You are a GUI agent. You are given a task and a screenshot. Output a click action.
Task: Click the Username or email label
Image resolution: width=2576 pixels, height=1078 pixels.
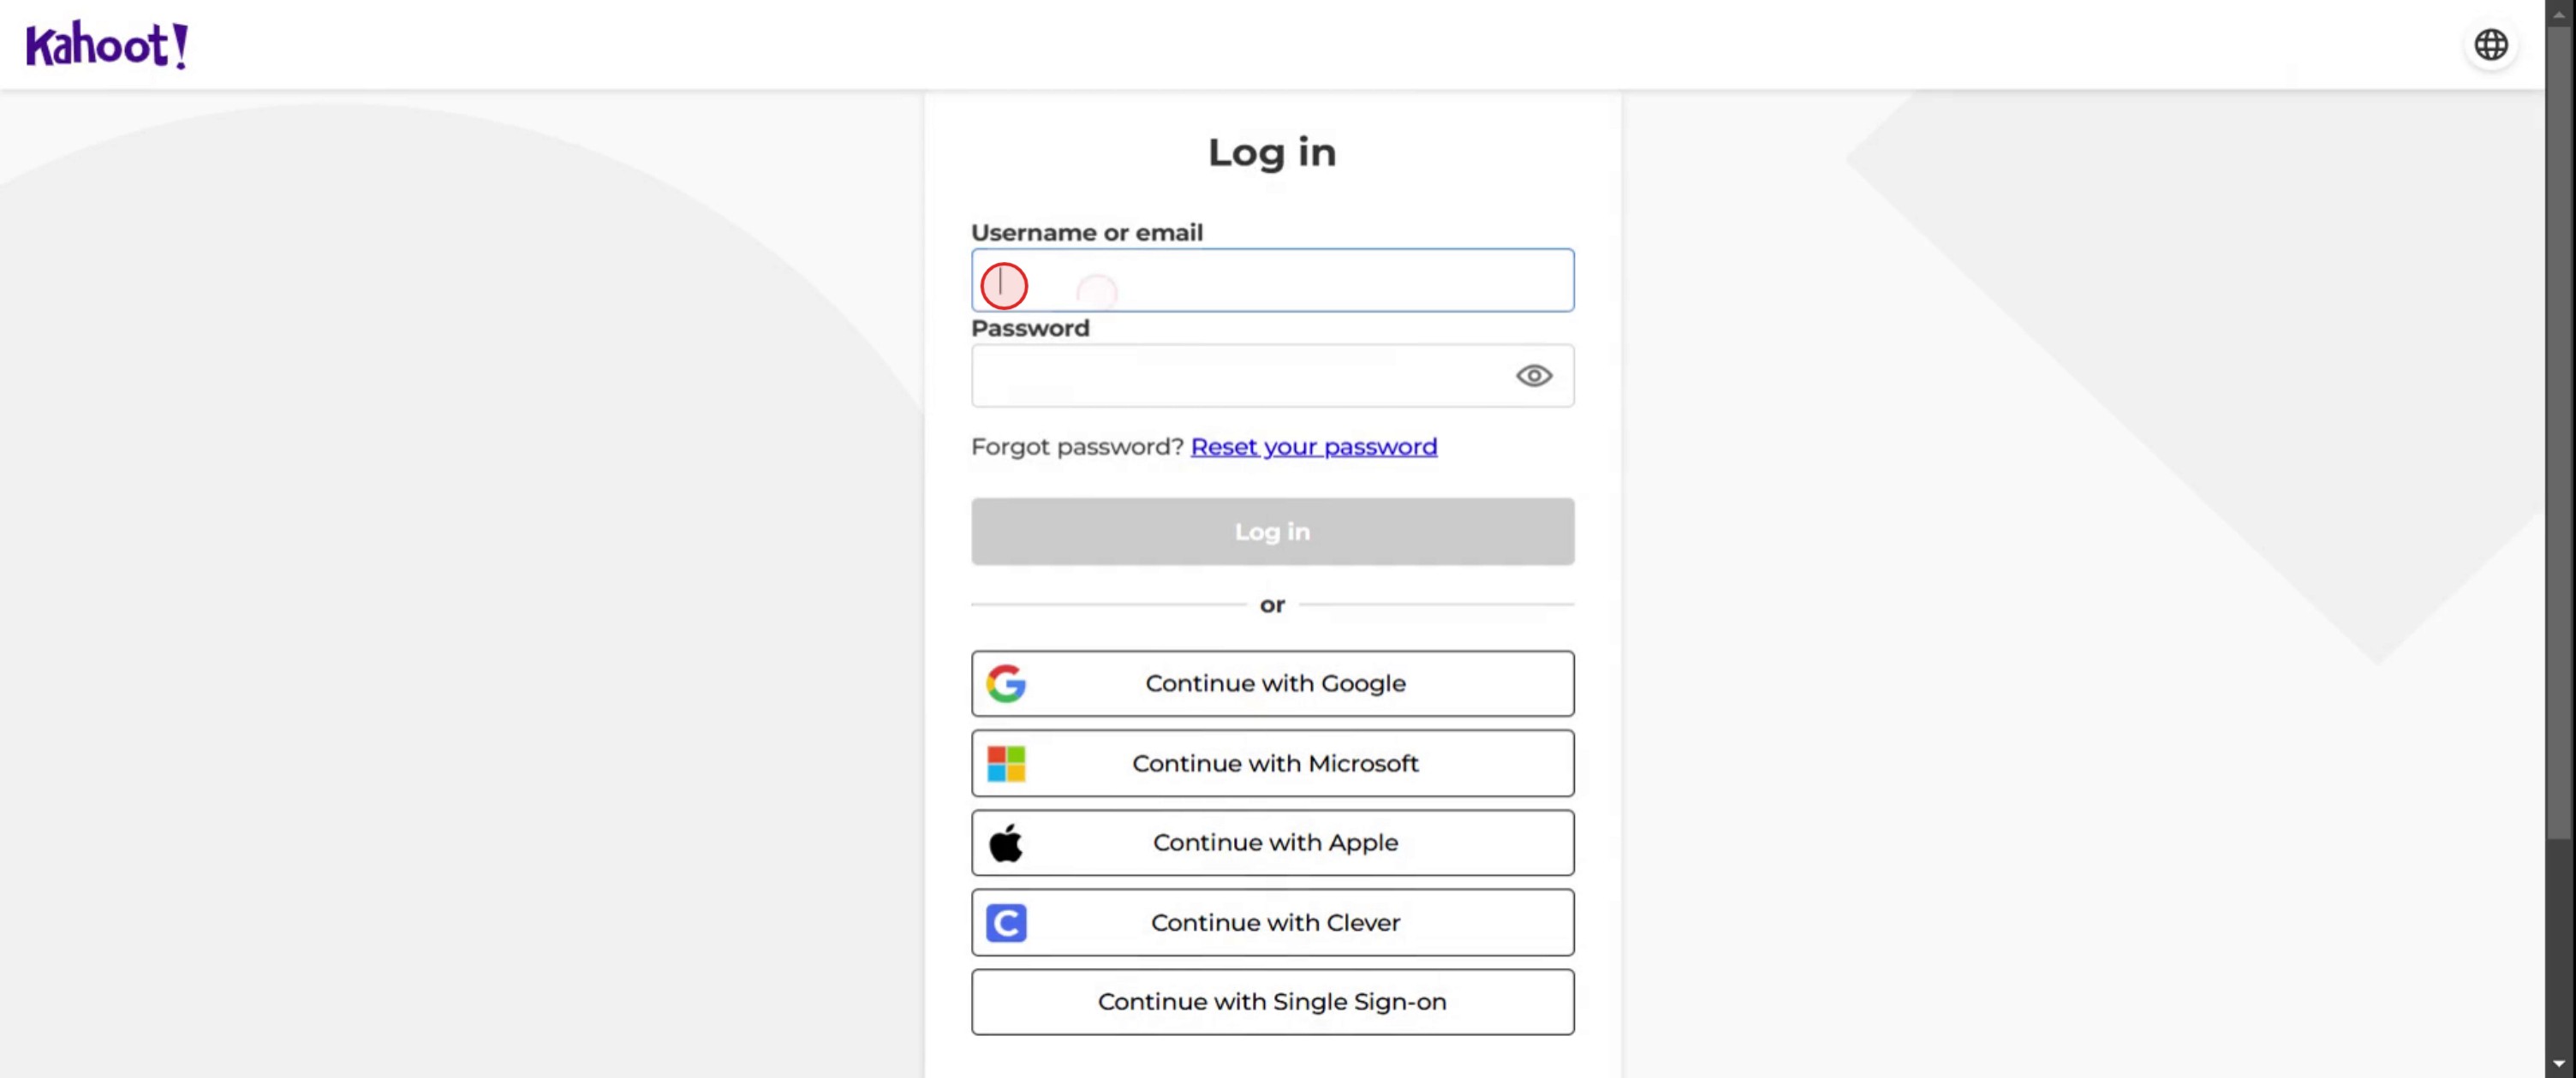tap(1086, 233)
